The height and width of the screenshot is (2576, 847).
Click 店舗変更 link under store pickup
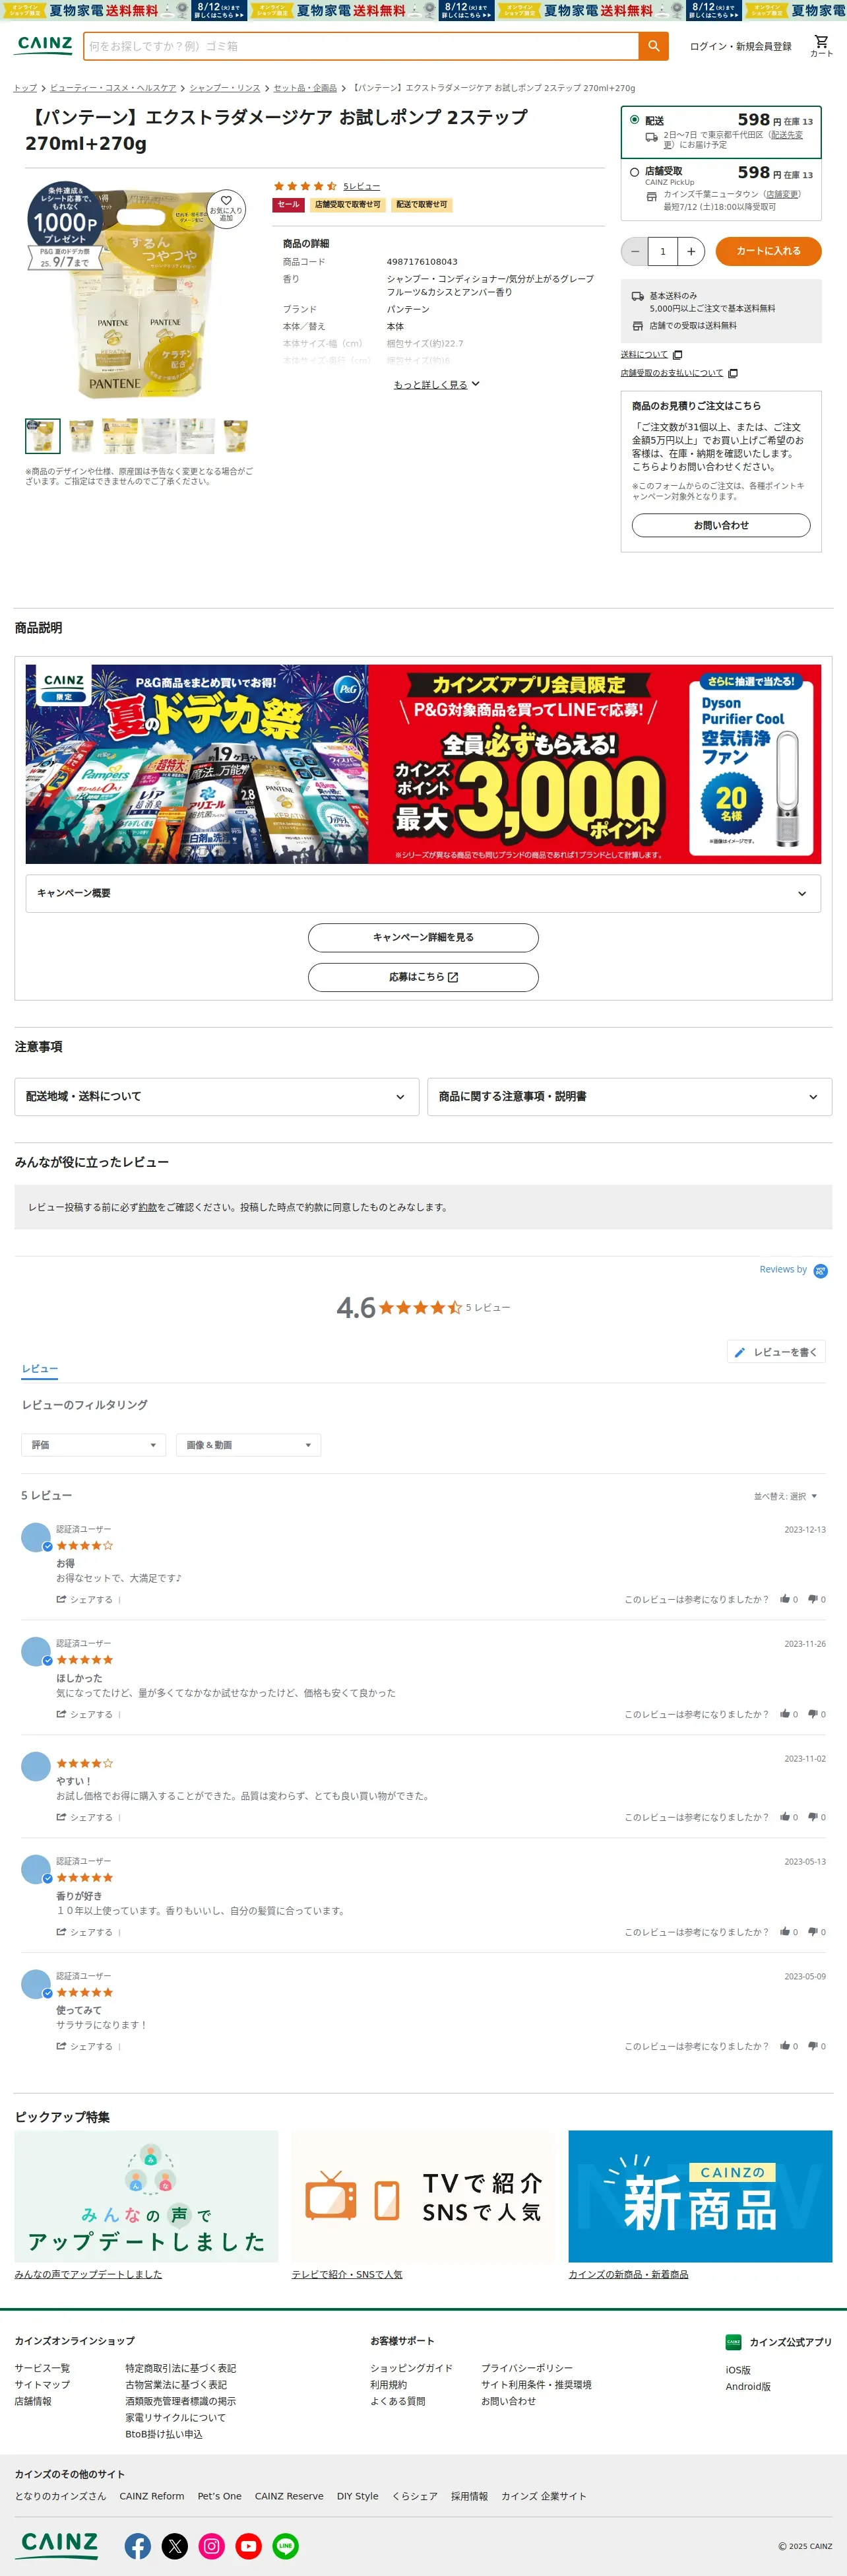782,194
